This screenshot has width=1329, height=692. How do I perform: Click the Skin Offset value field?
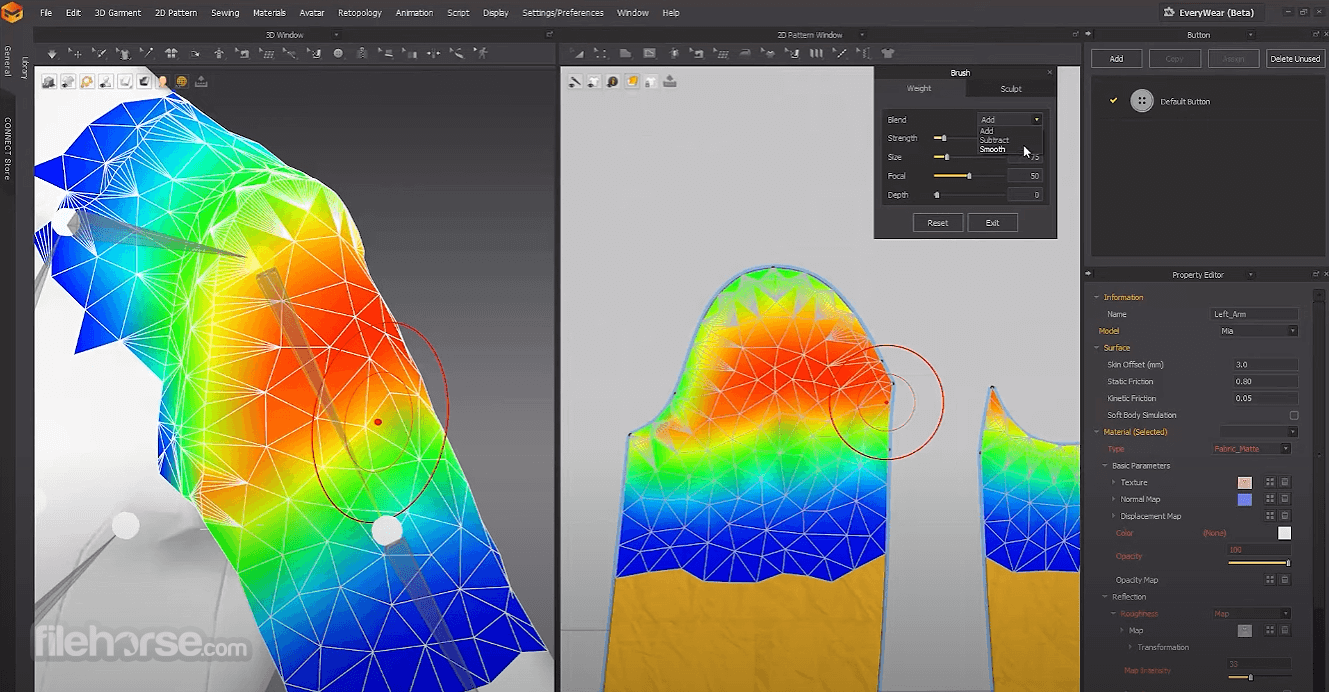1265,365
